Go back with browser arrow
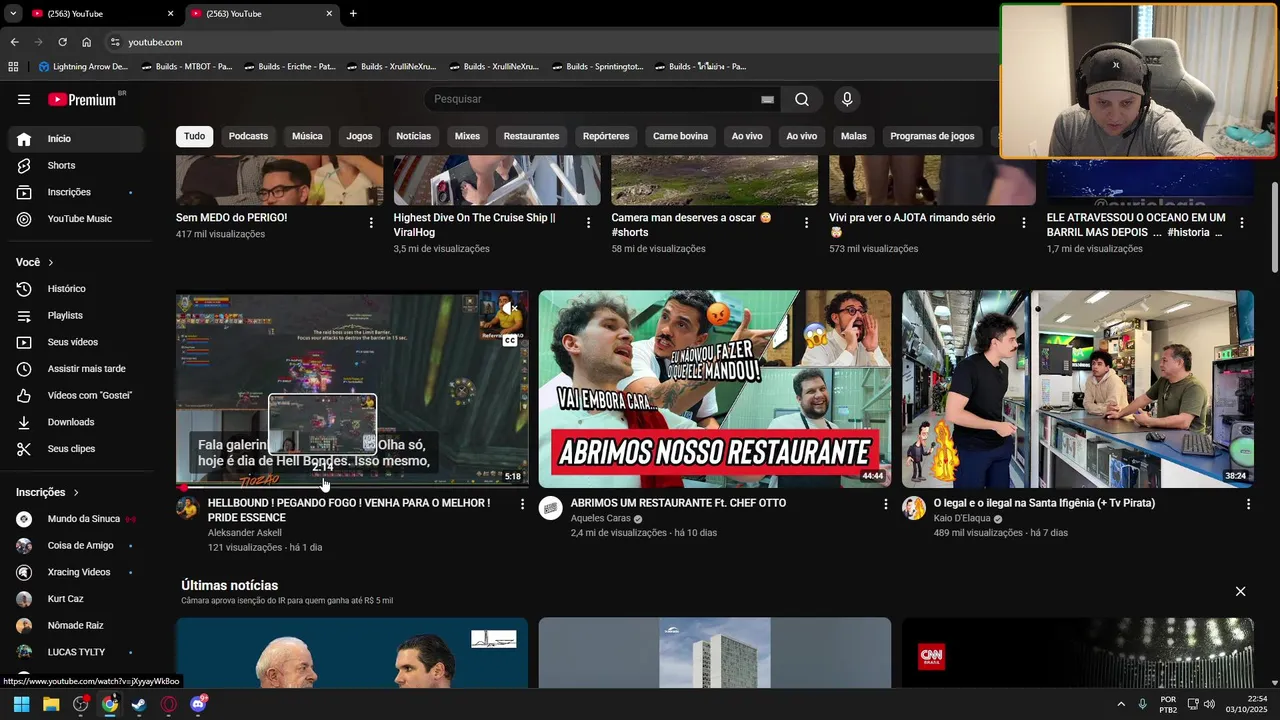Screen dimensions: 1280x720 (14, 42)
